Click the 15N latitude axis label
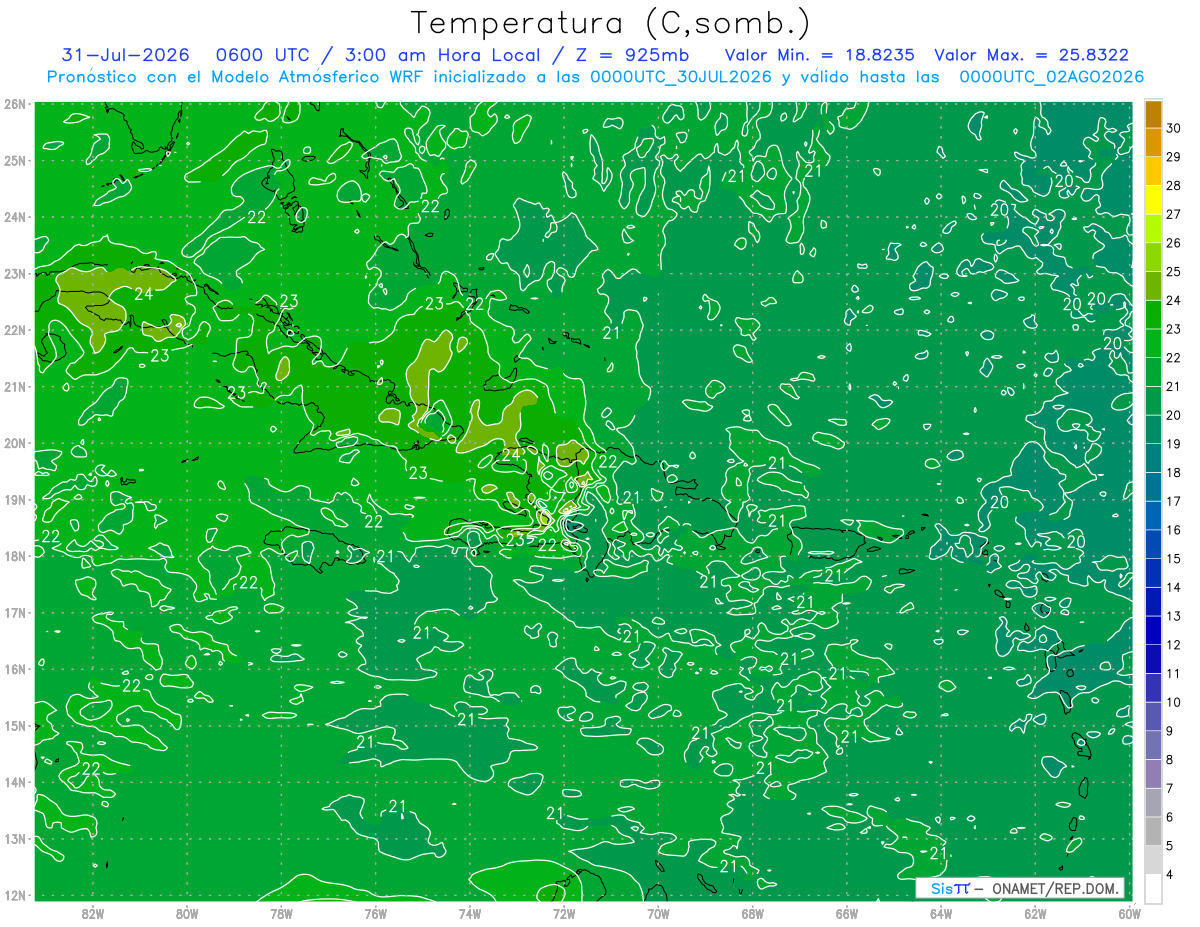Screen dimensions: 1200x927 point(14,725)
